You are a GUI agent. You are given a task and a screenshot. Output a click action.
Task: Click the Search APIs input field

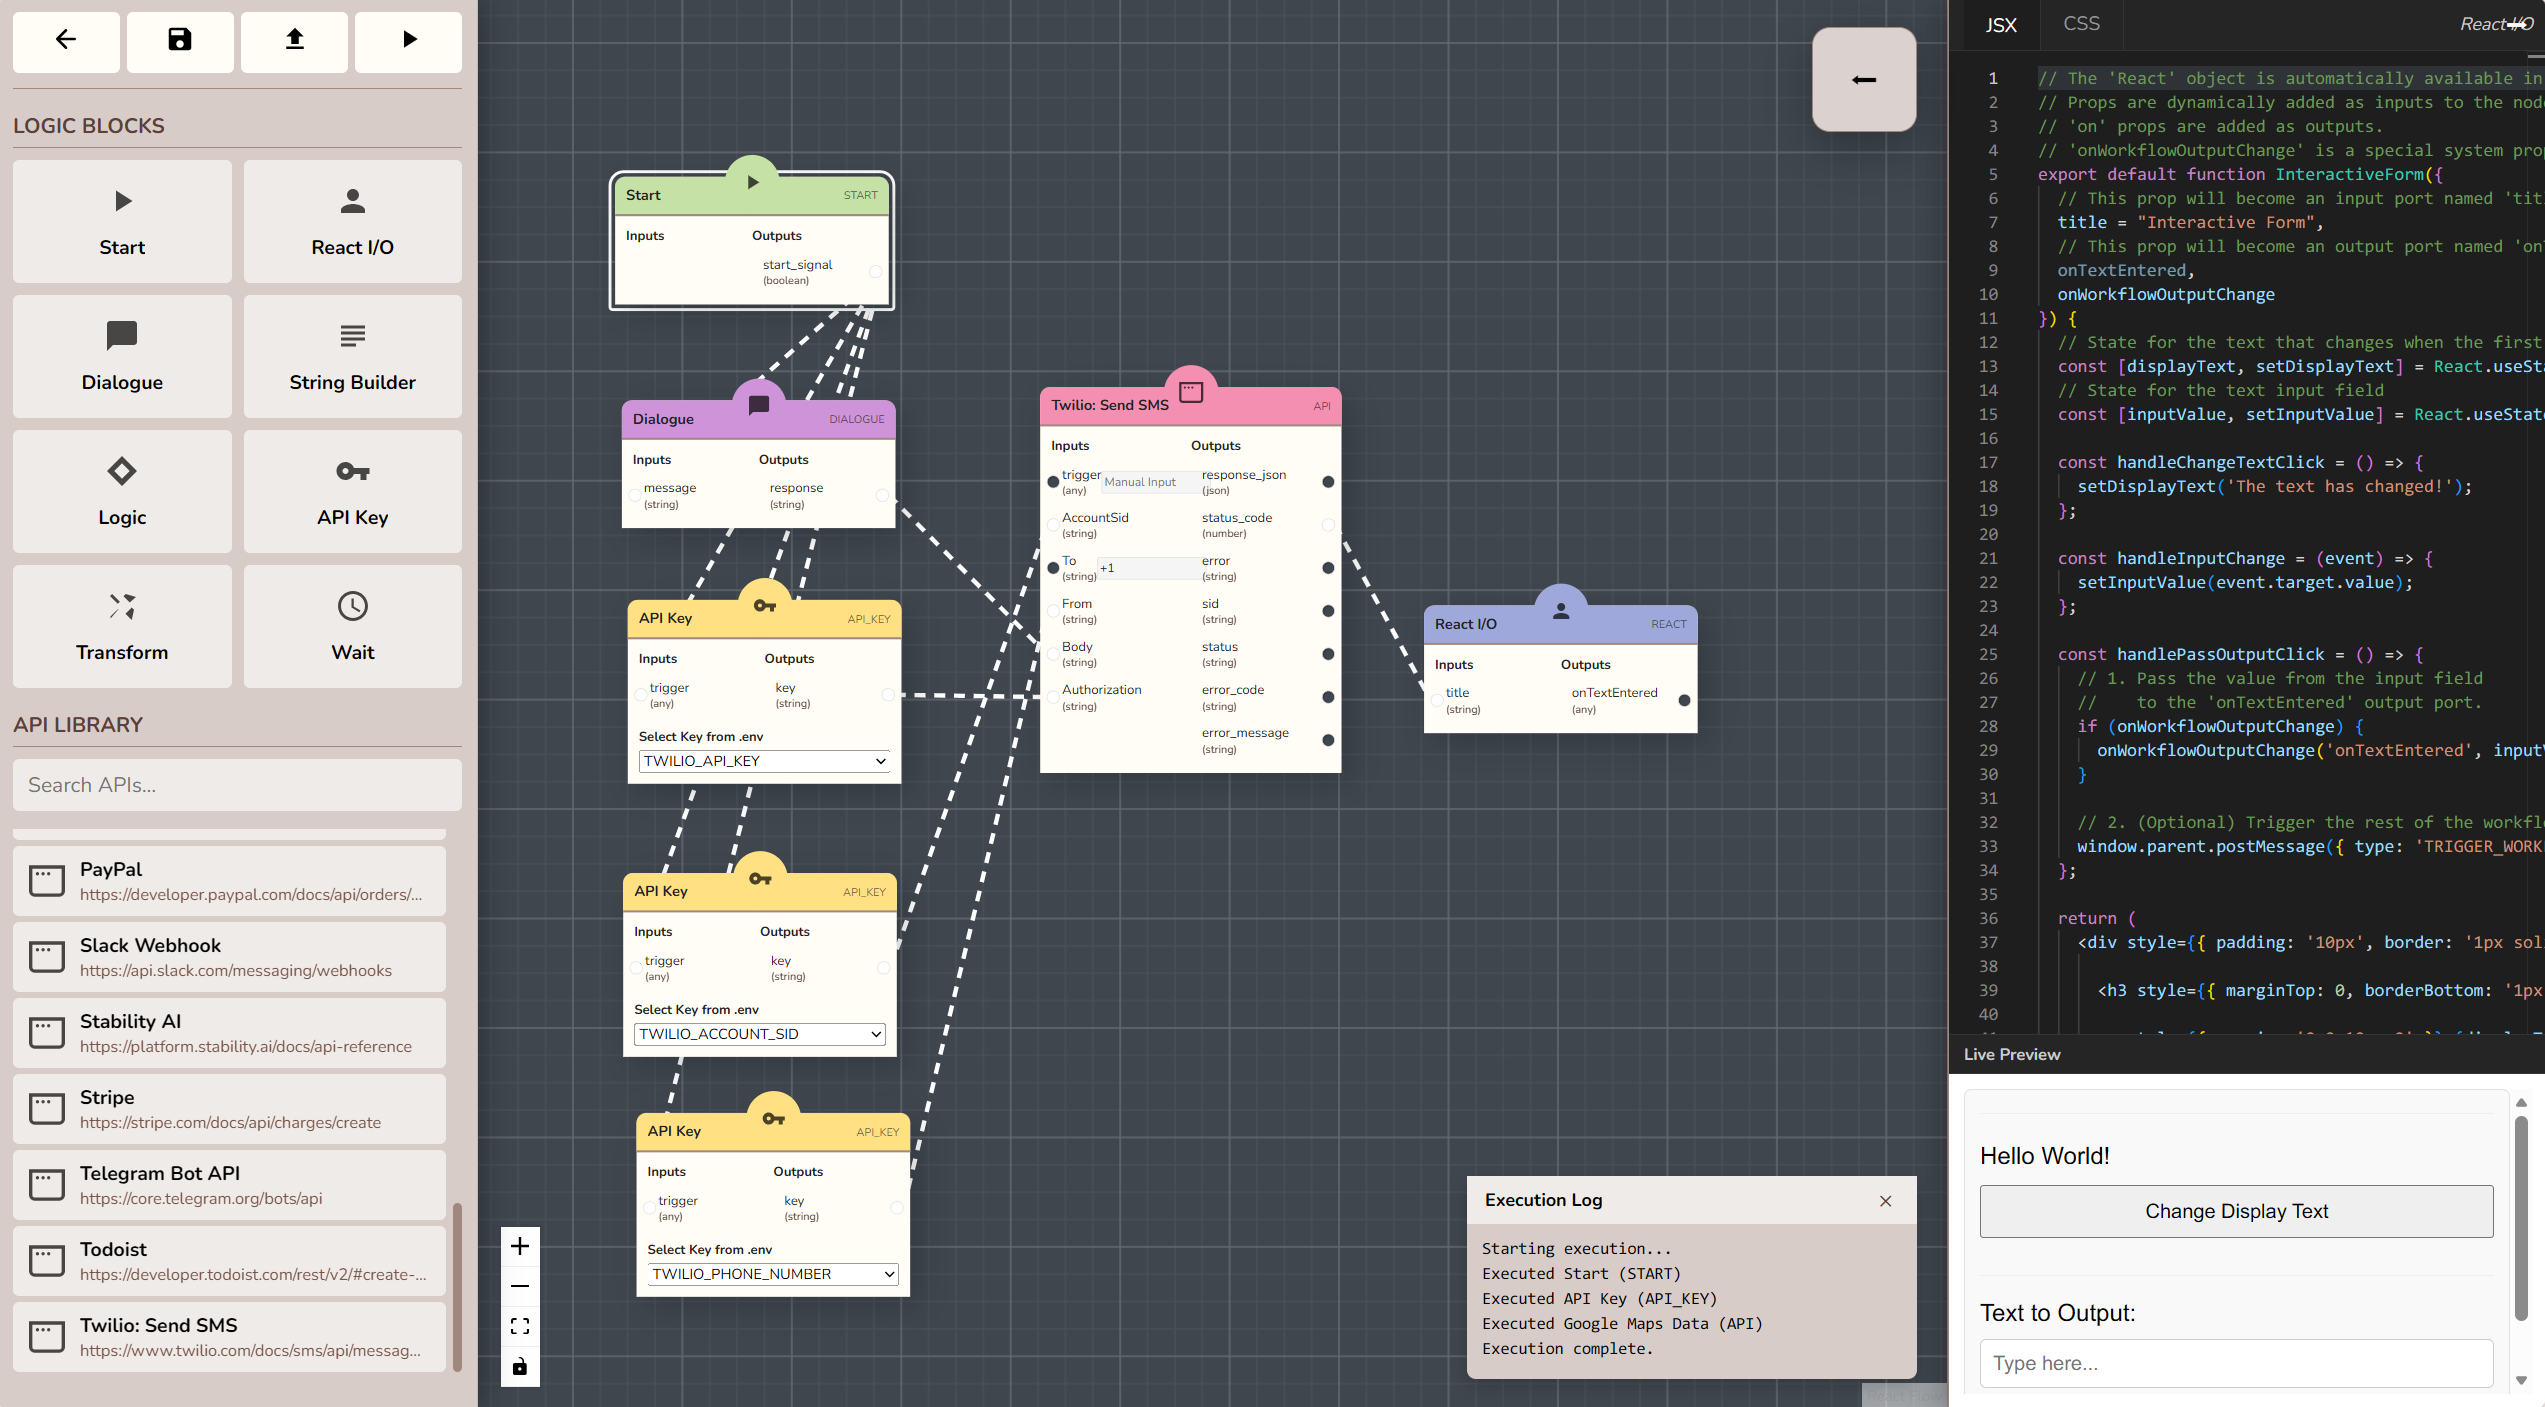pyautogui.click(x=237, y=785)
